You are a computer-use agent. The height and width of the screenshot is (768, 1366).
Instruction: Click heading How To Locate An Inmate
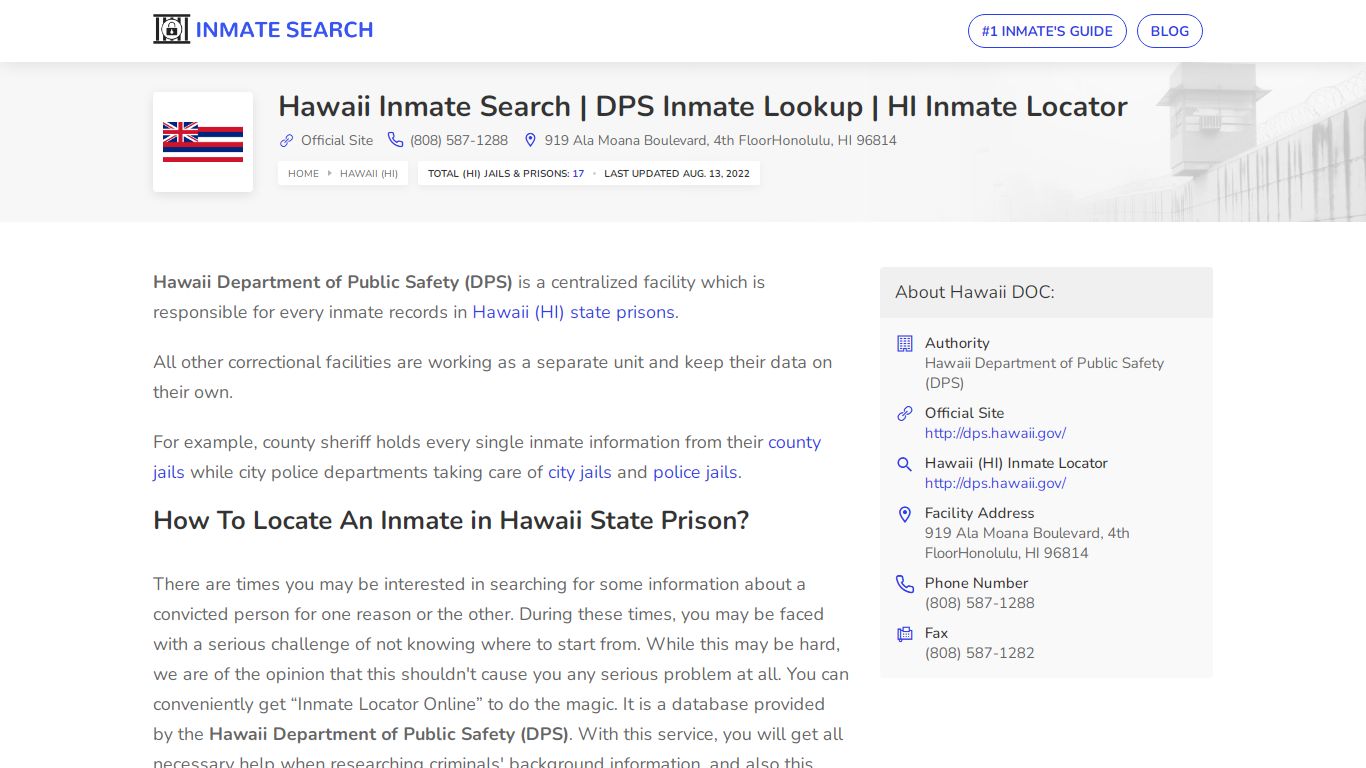[451, 521]
